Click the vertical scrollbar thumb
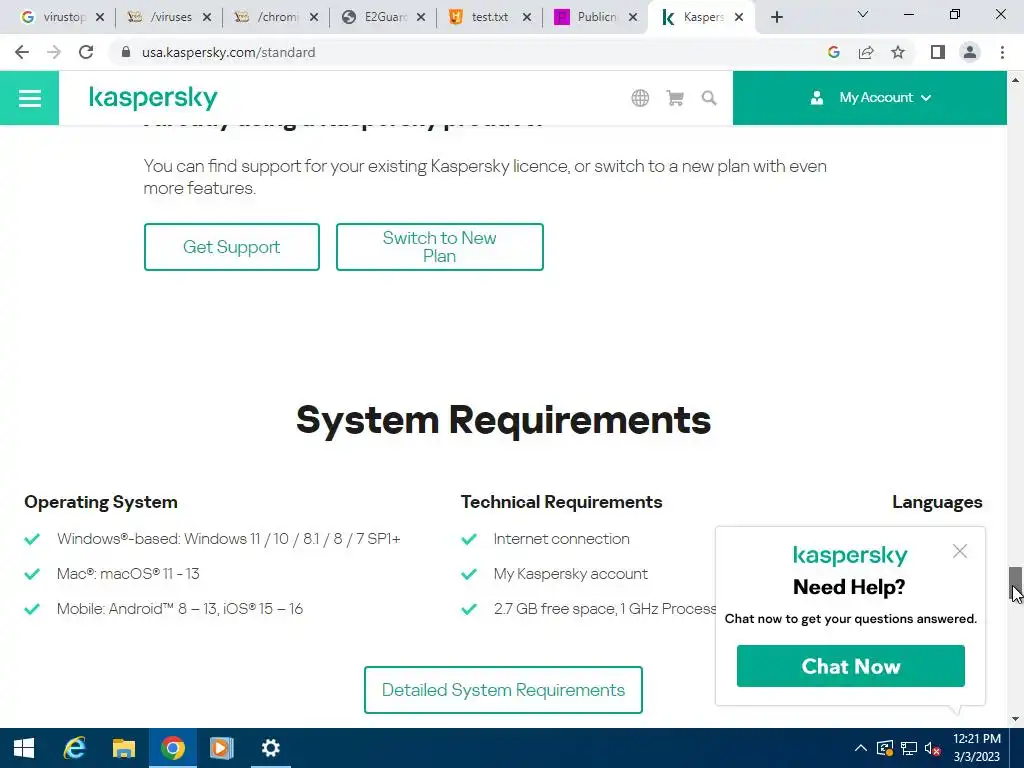Screen dimensions: 1024x768 pyautogui.click(x=1015, y=584)
